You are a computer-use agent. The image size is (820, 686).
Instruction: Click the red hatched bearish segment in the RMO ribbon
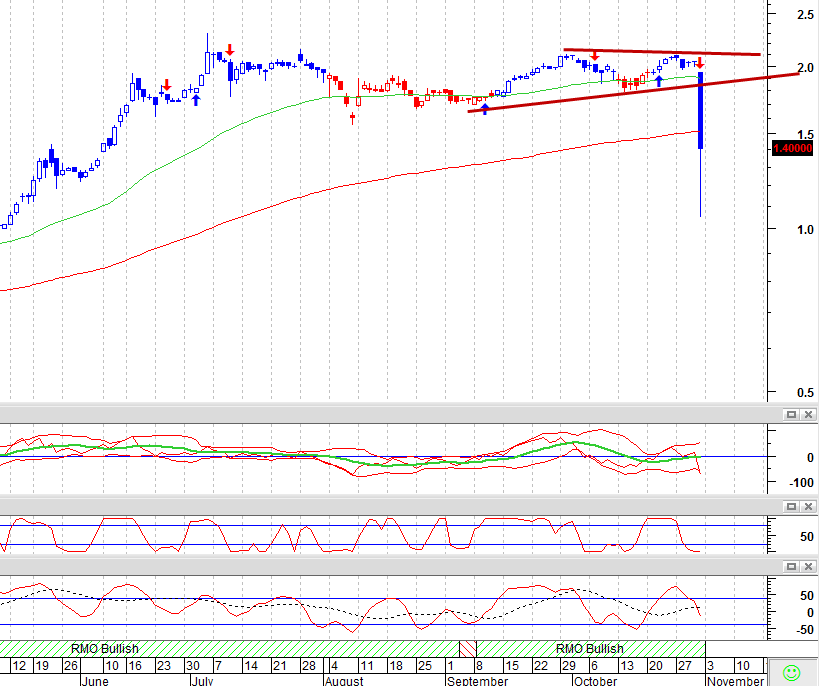pos(468,649)
